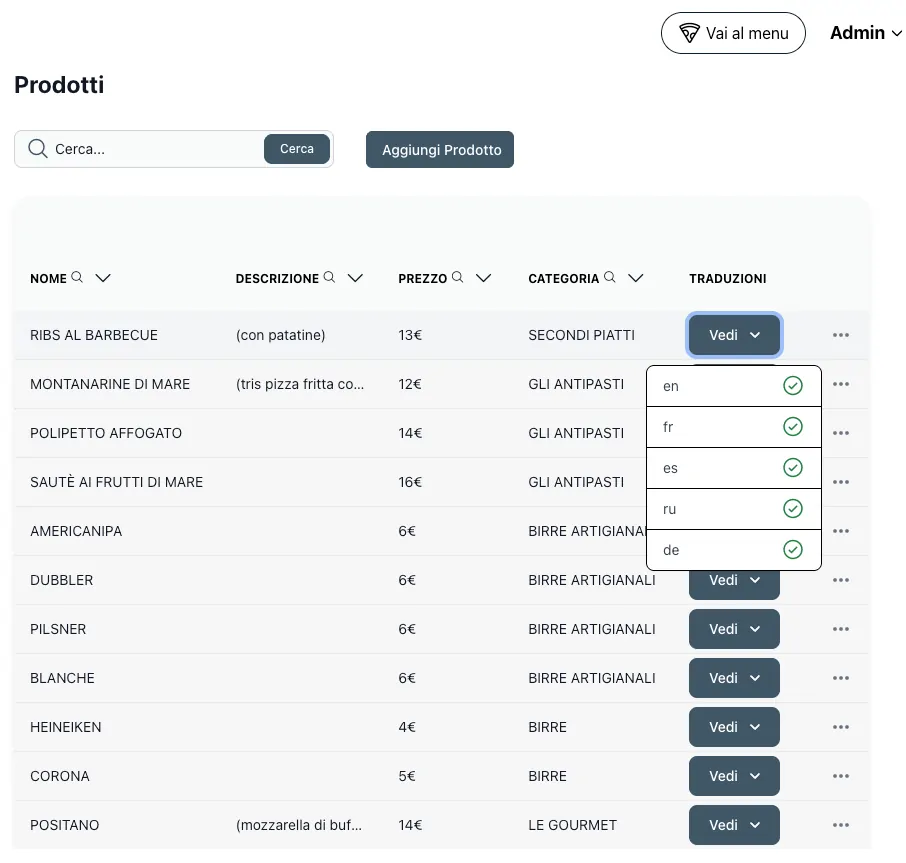The width and height of the screenshot is (906, 863).
Task: Click the pizza icon in Vai al menu
Action: click(x=689, y=33)
